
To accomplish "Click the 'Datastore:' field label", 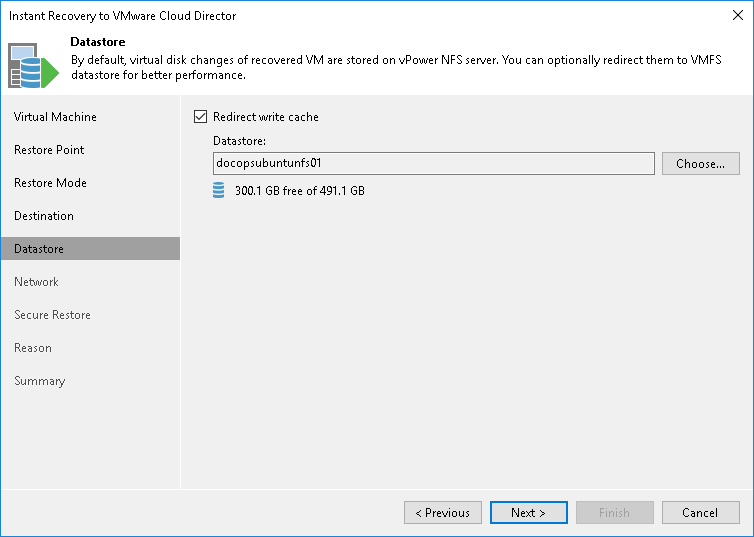I will tap(239, 141).
